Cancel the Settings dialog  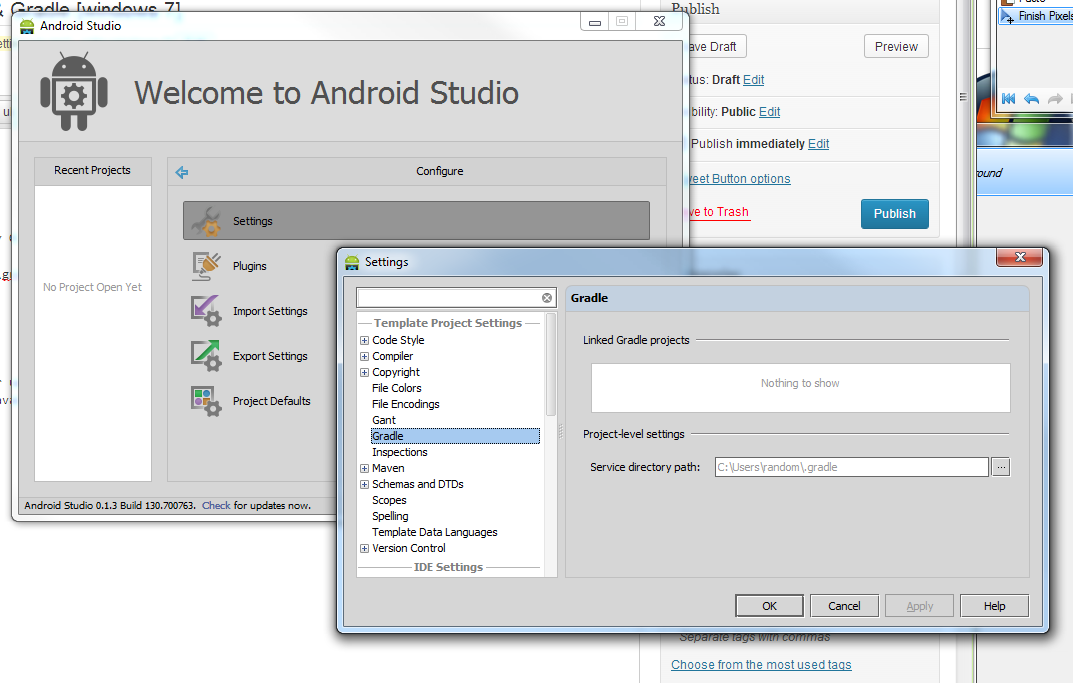click(844, 606)
